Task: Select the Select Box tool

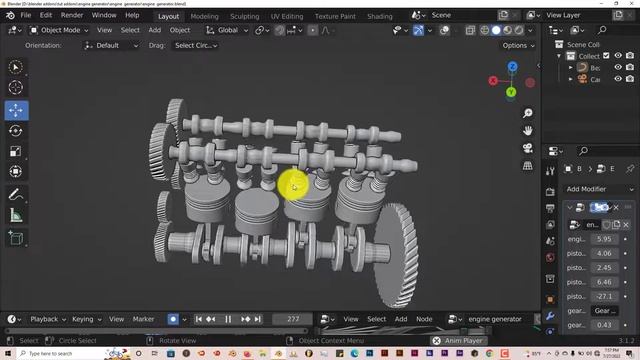Action: pyautogui.click(x=16, y=67)
